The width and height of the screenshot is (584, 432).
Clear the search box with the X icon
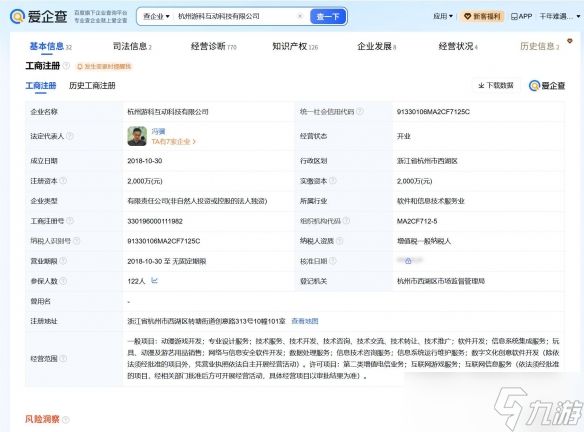click(x=300, y=16)
